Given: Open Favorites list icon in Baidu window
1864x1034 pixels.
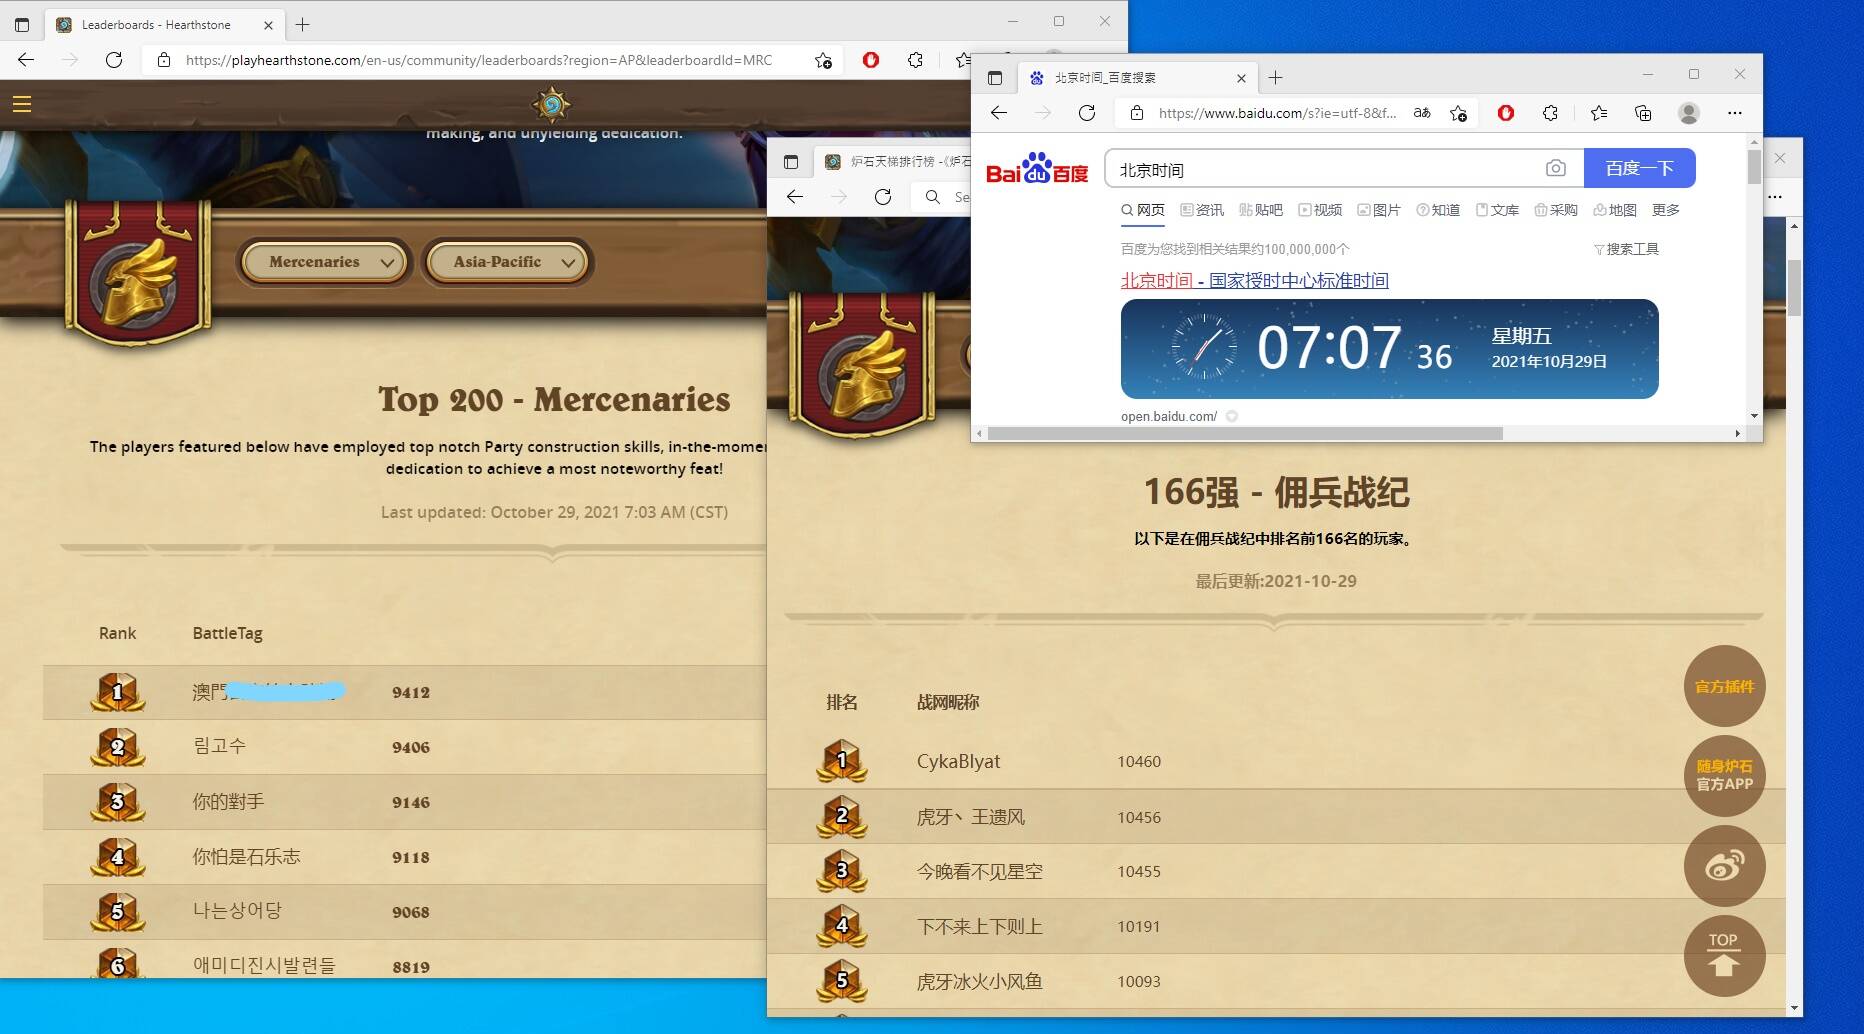Looking at the screenshot, I should [1599, 113].
